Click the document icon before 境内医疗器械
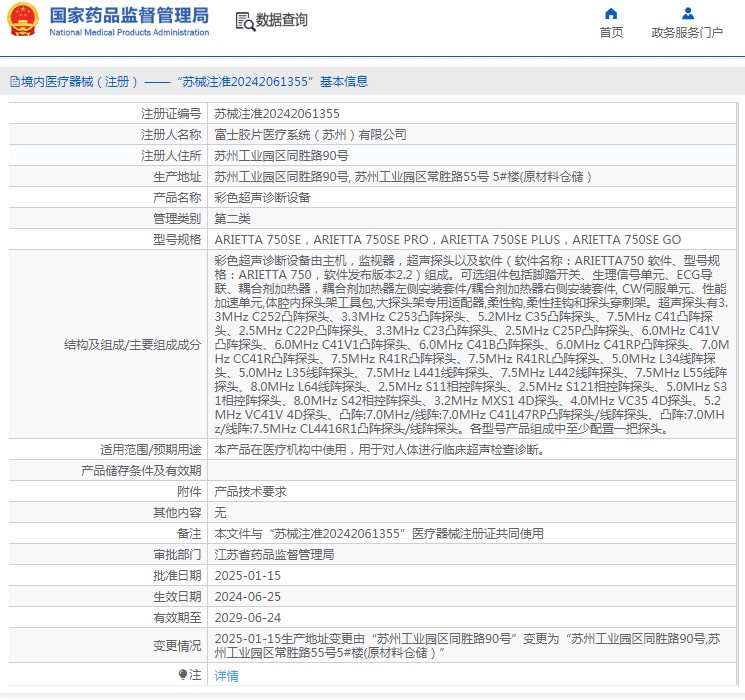Image resolution: width=745 pixels, height=700 pixels. point(14,82)
